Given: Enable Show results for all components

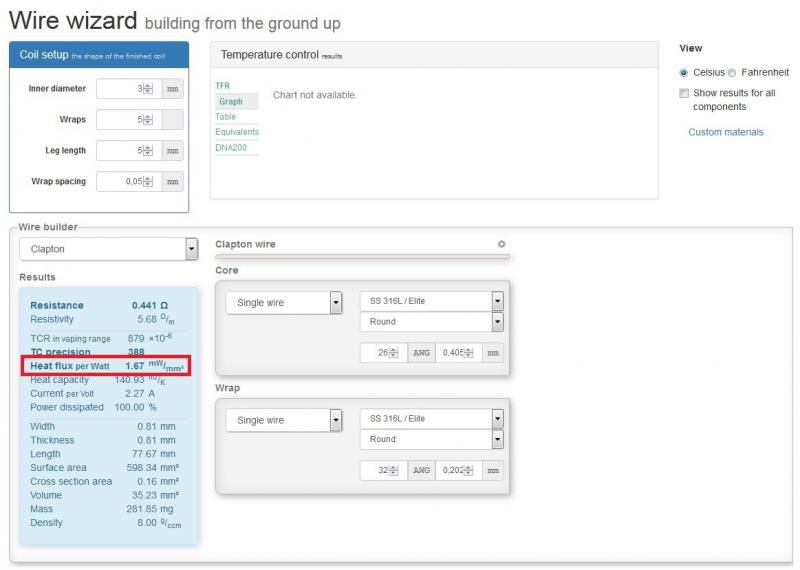Looking at the screenshot, I should (684, 93).
